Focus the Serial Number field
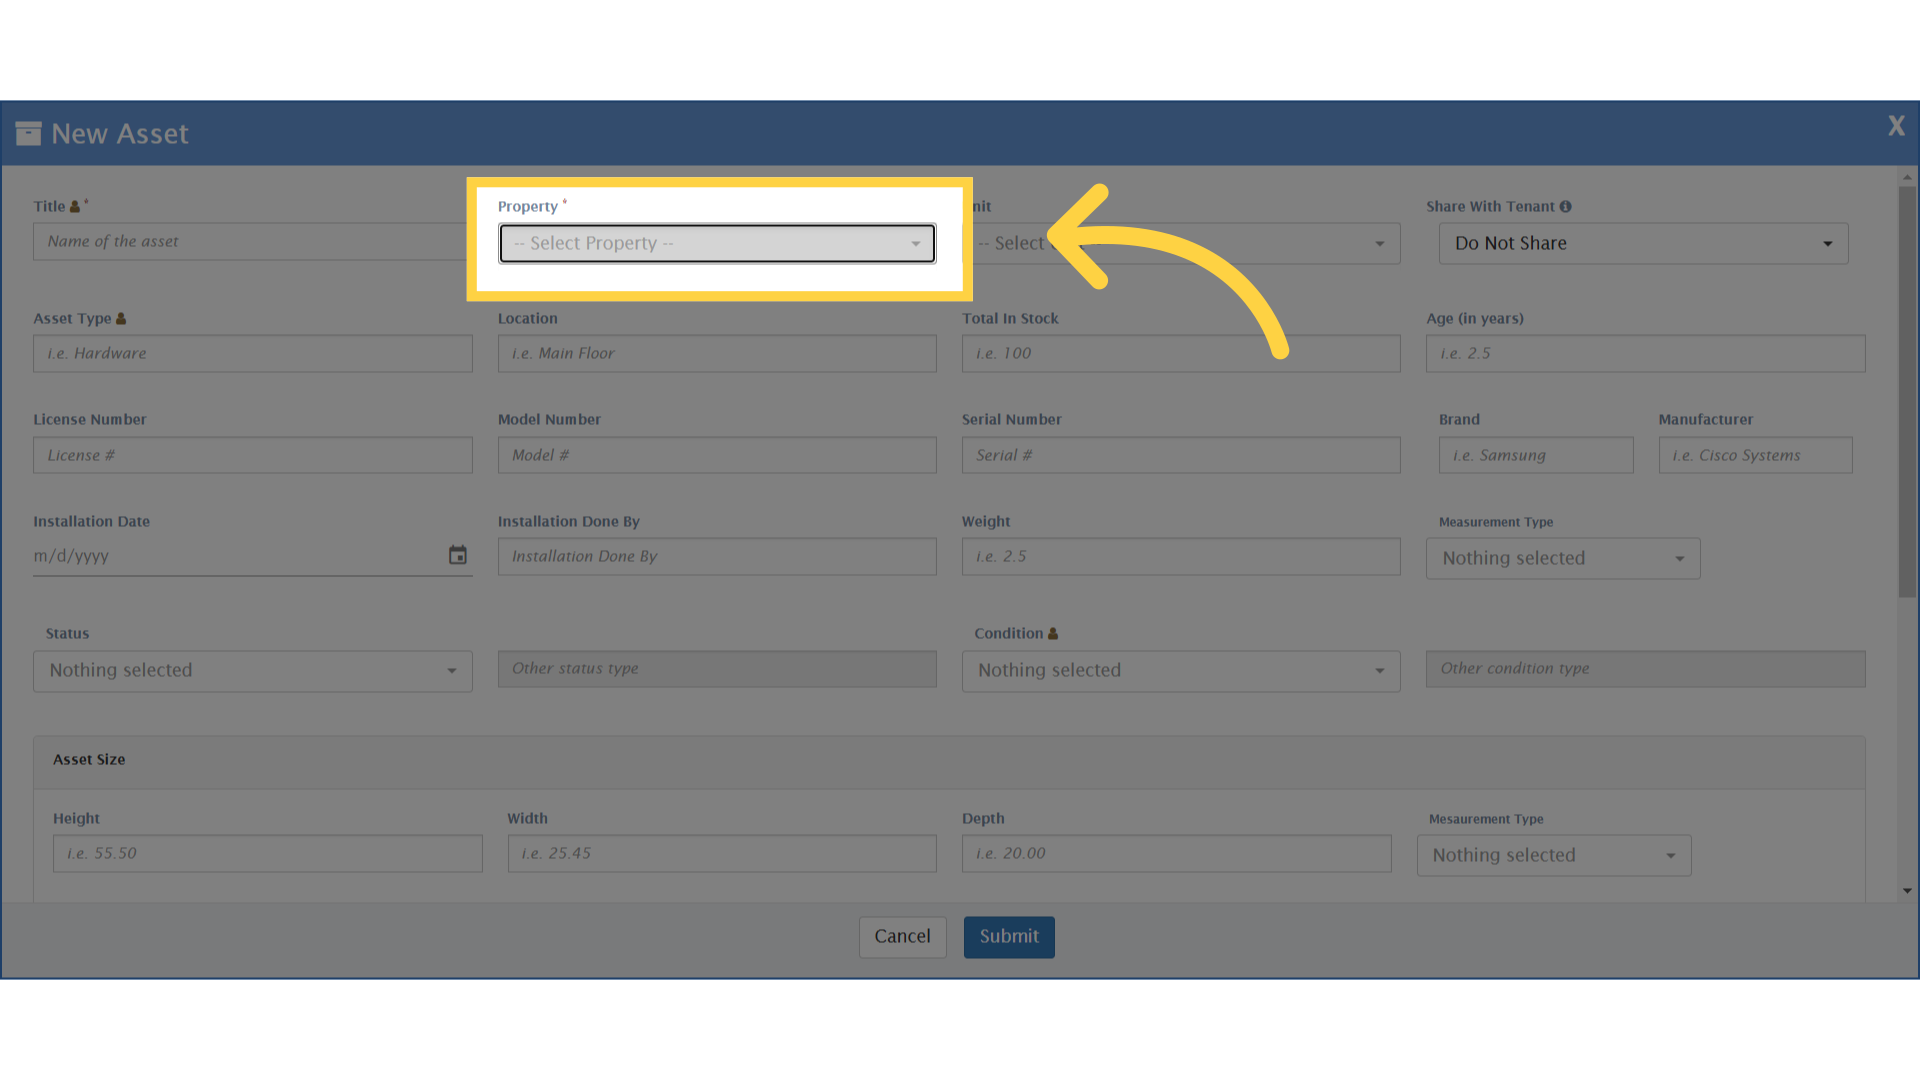The height and width of the screenshot is (1080, 1920). pyautogui.click(x=1181, y=455)
